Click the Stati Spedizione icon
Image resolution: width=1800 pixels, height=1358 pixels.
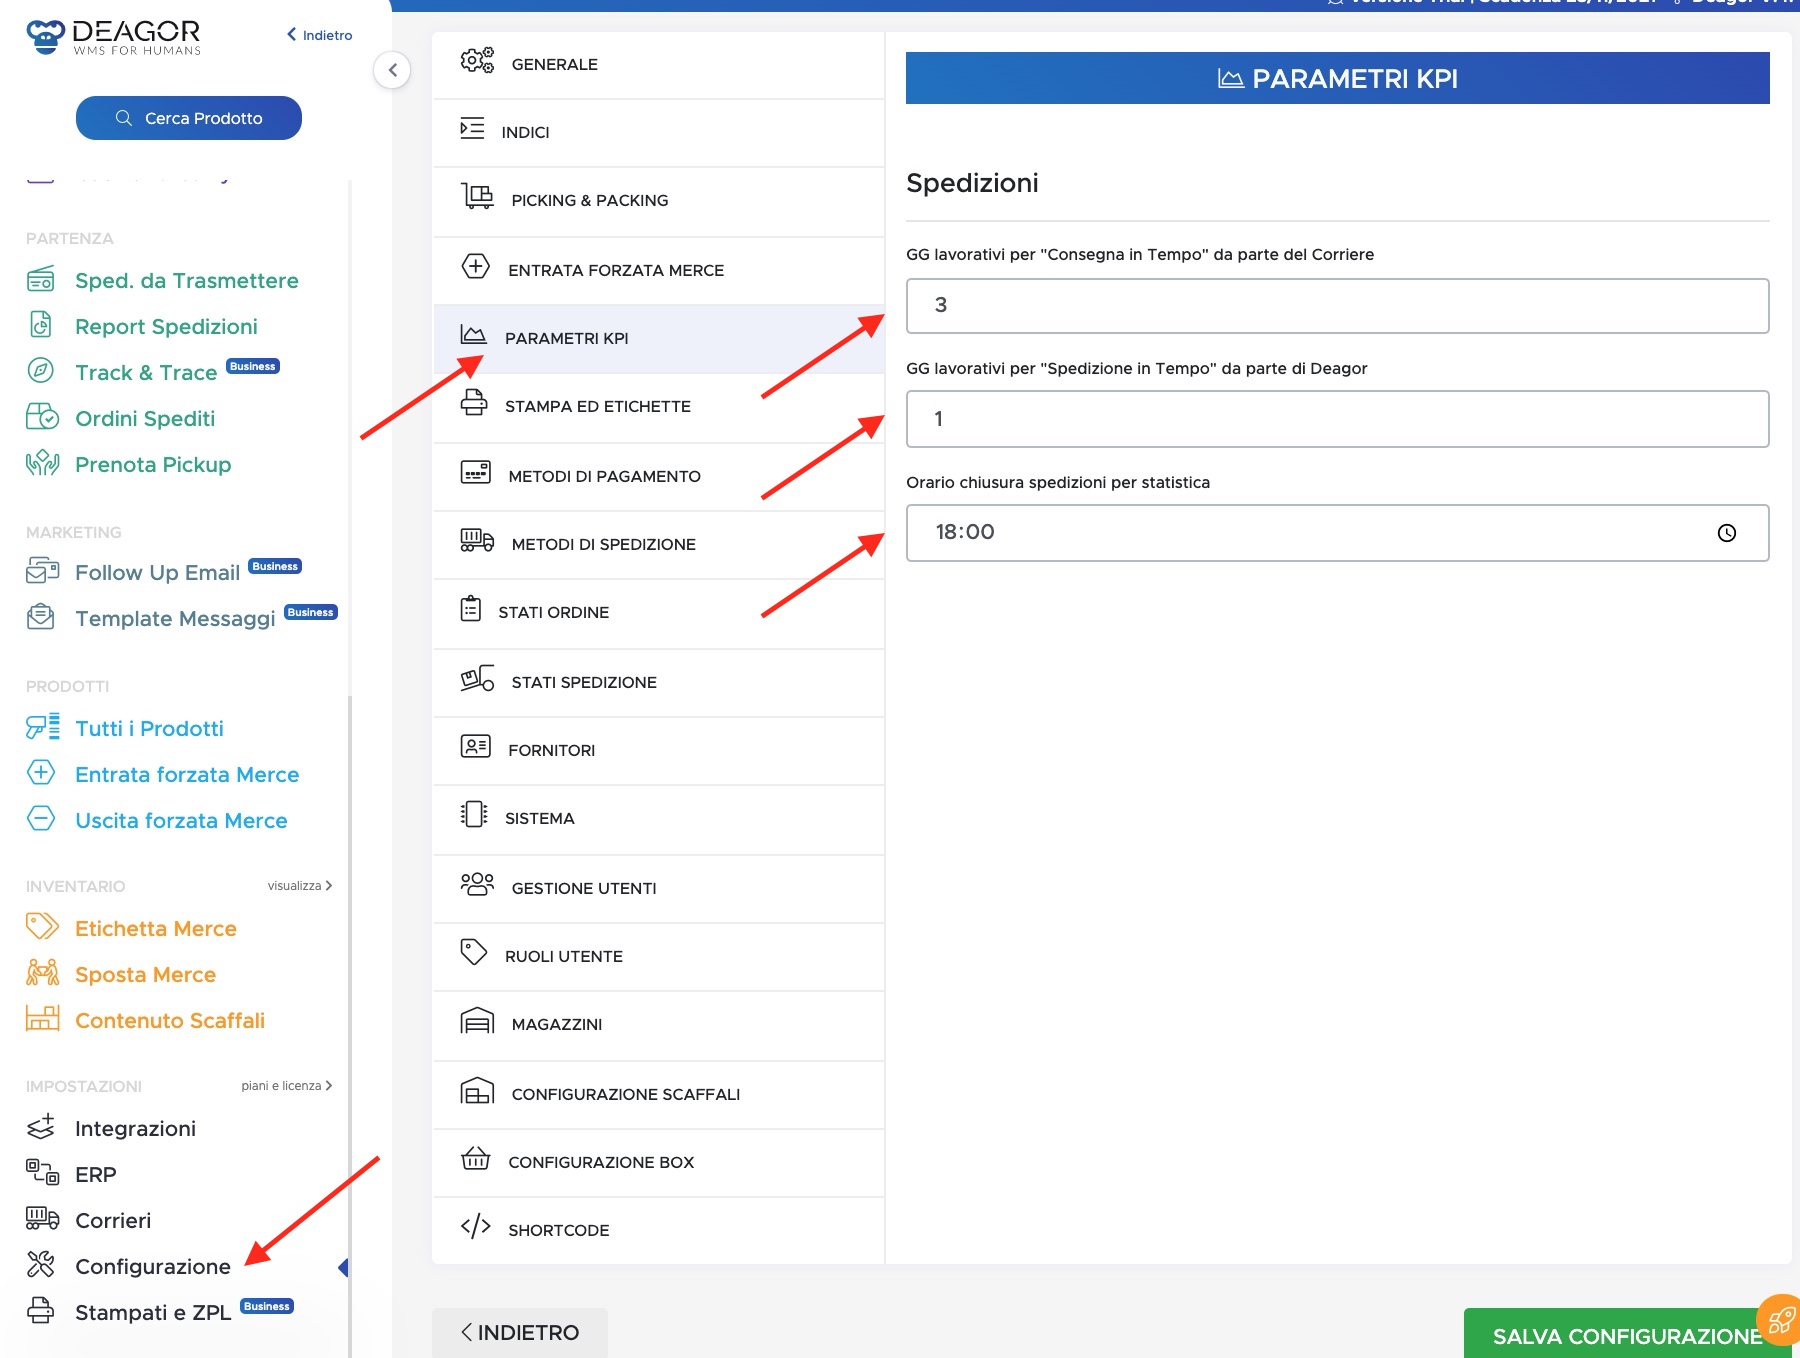[x=477, y=679]
